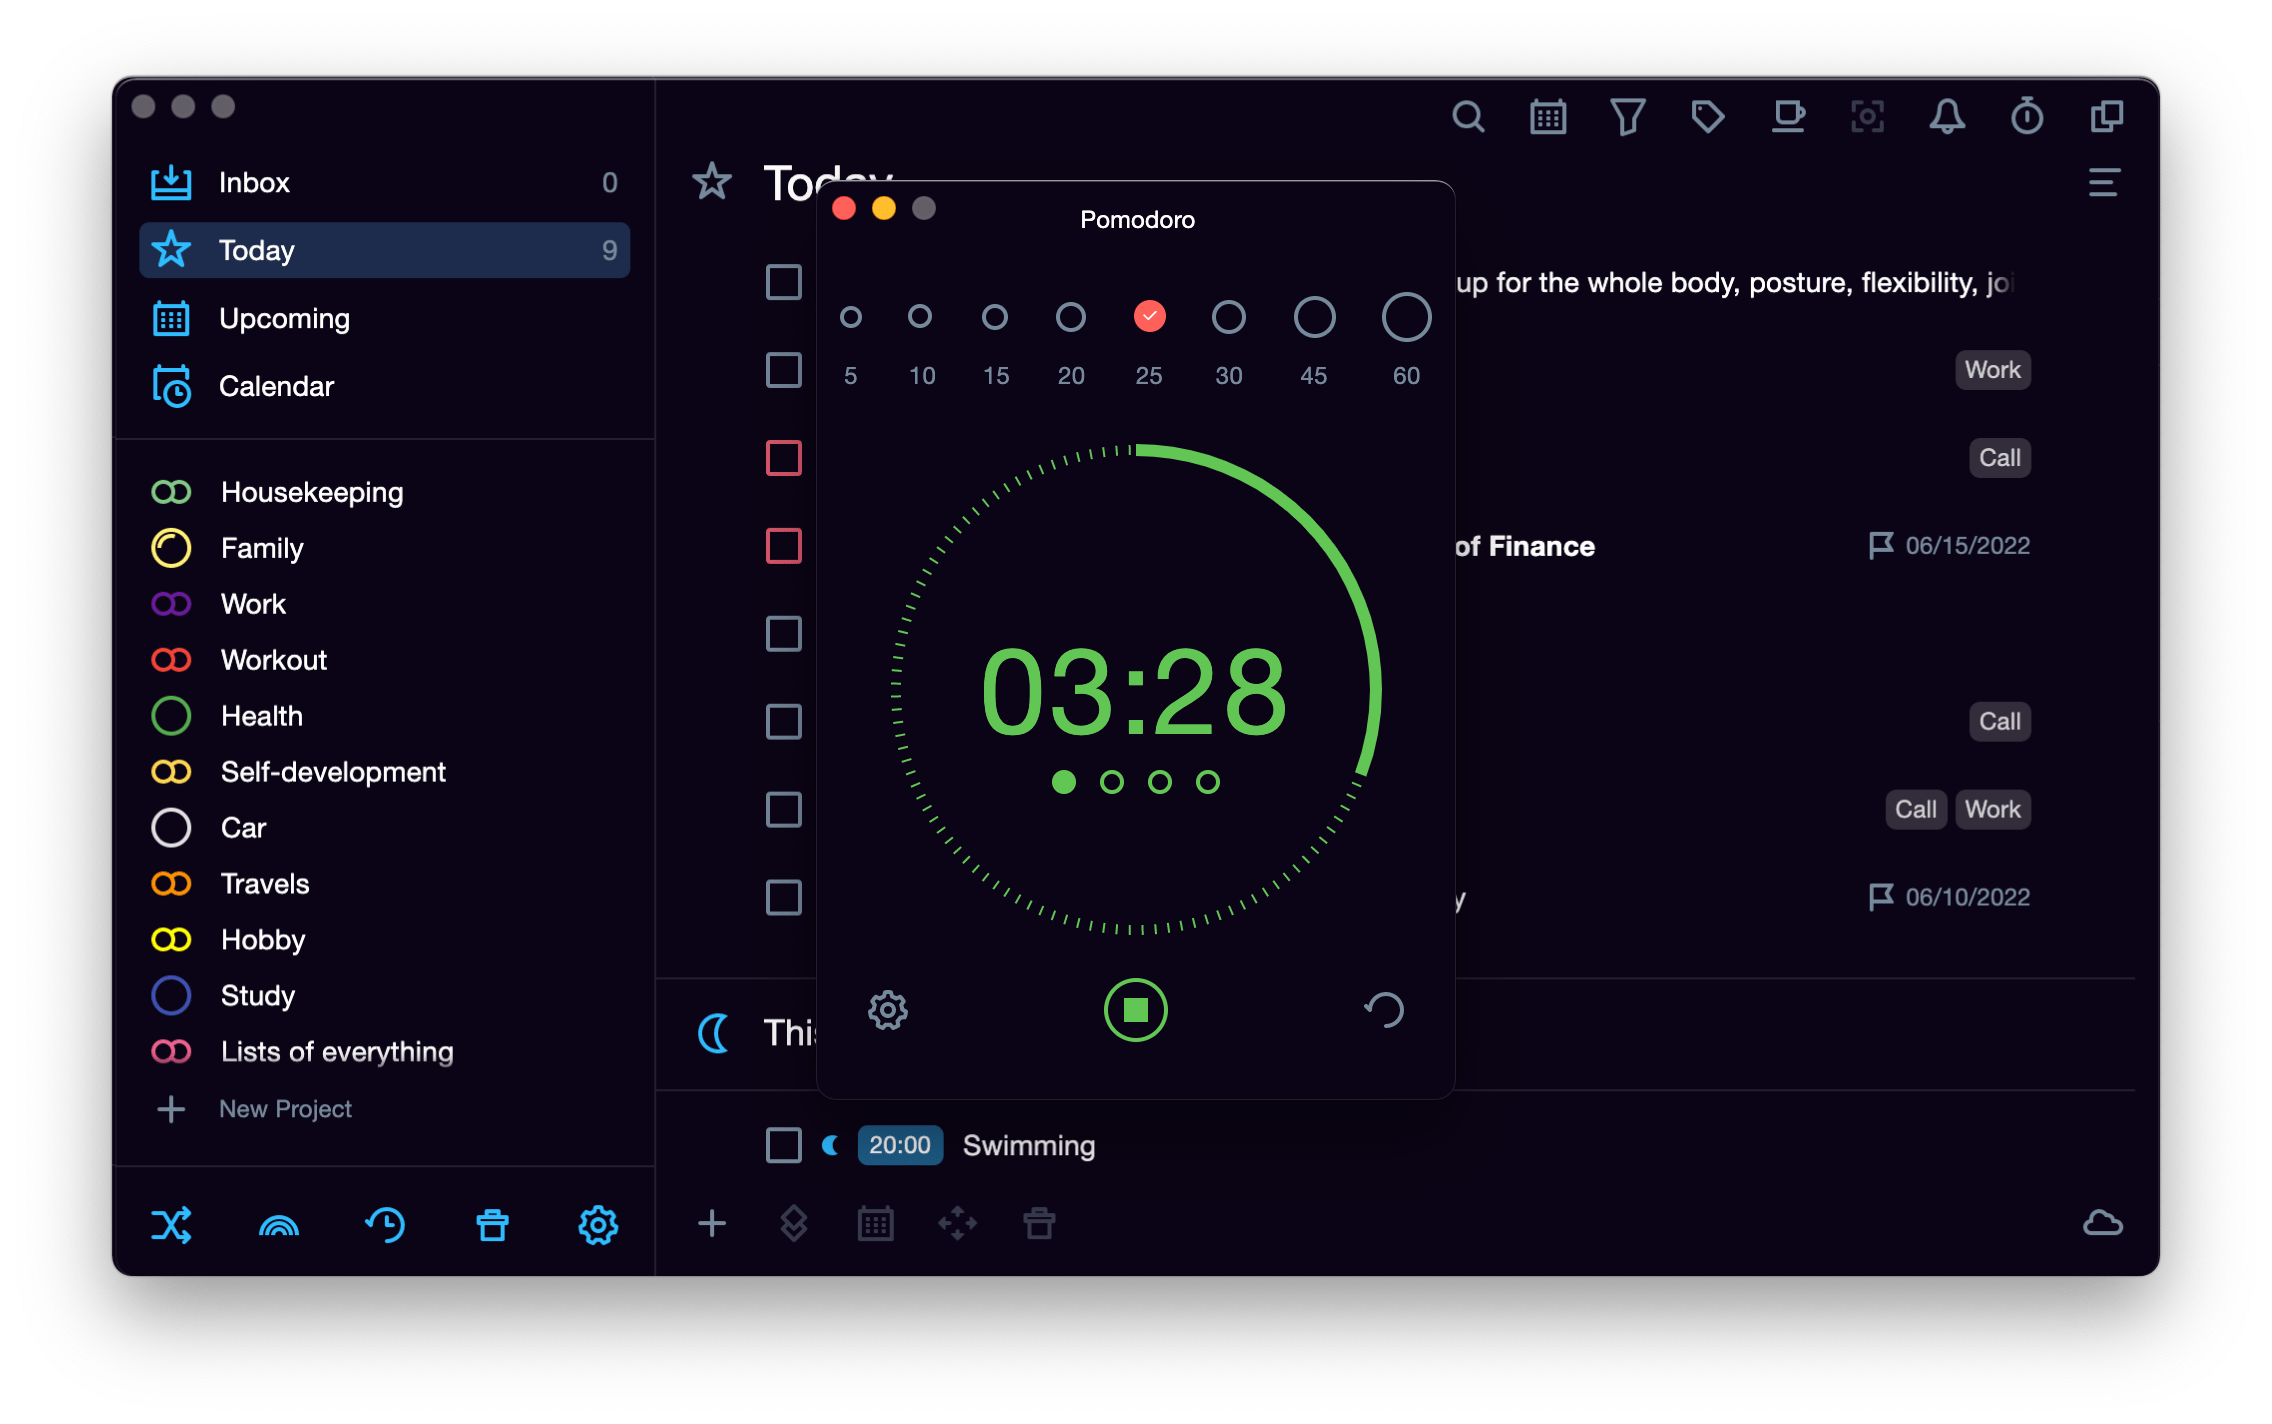Click the cloud sync icon
This screenshot has height=1424, width=2272.
pos(2102,1223)
